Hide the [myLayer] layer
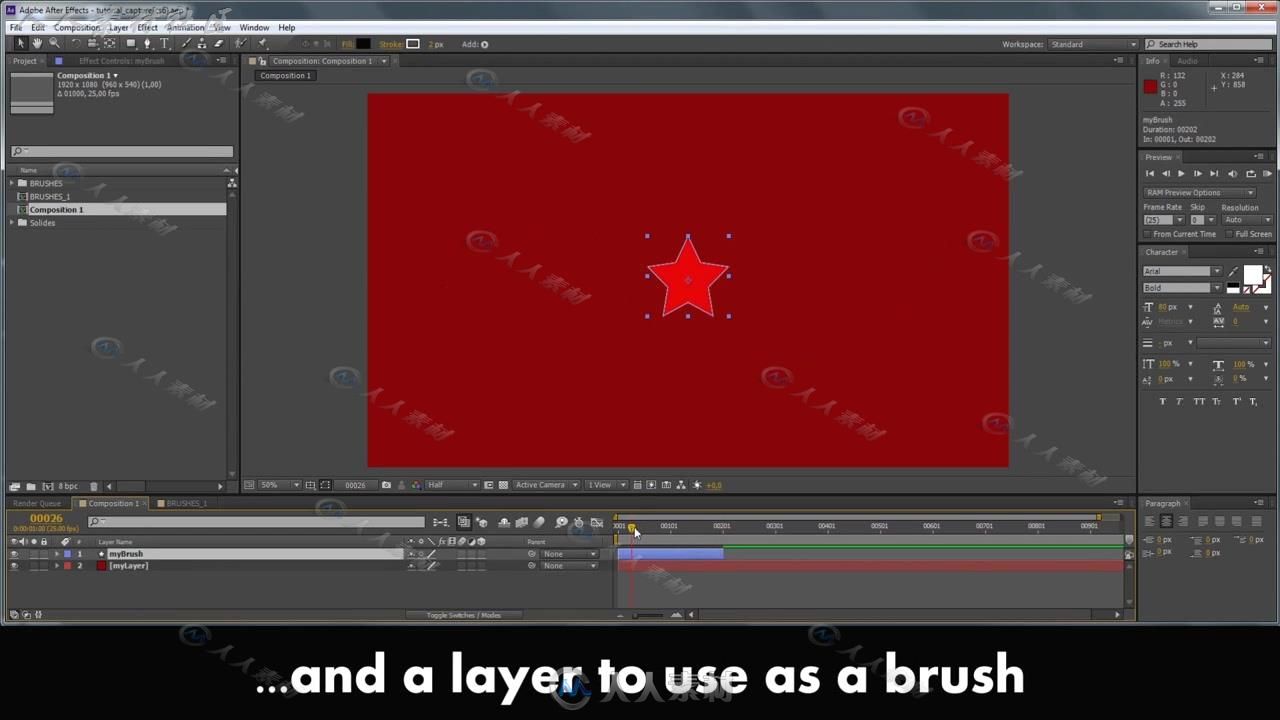The height and width of the screenshot is (720, 1280). pos(13,566)
